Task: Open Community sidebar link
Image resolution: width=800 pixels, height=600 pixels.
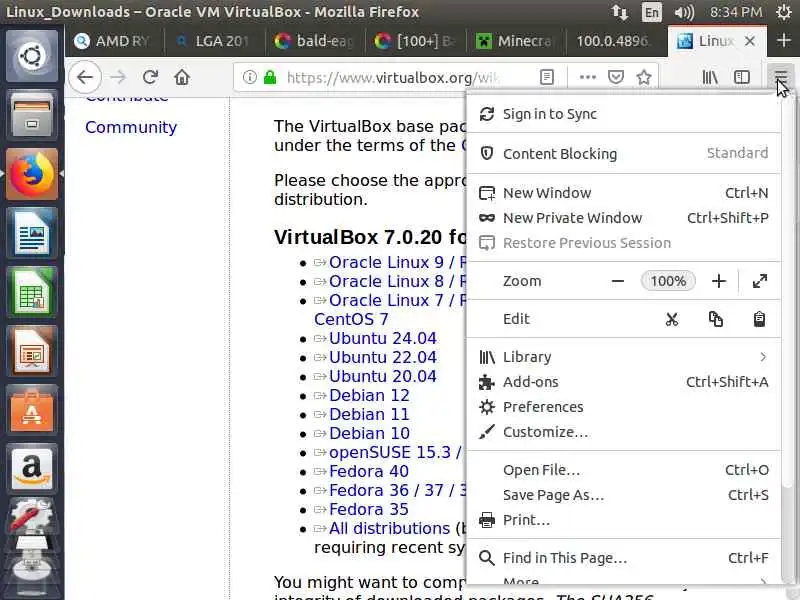Action: [x=131, y=127]
